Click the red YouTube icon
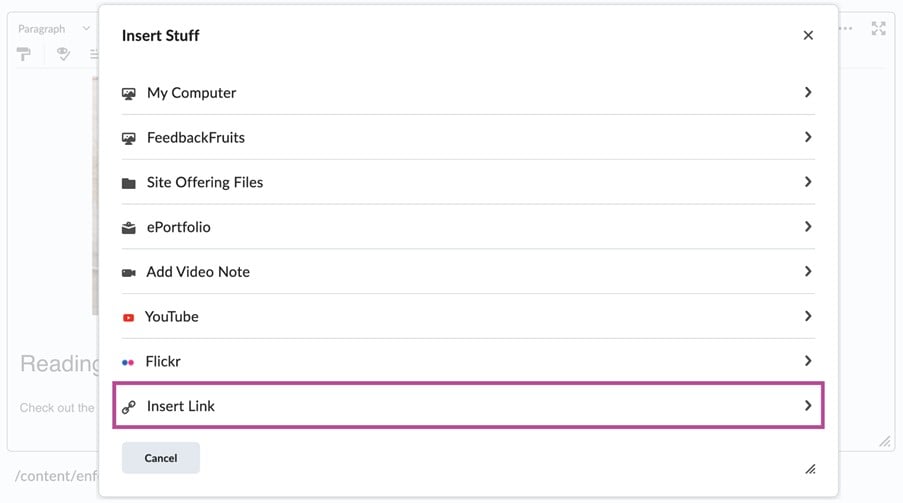 pos(128,317)
